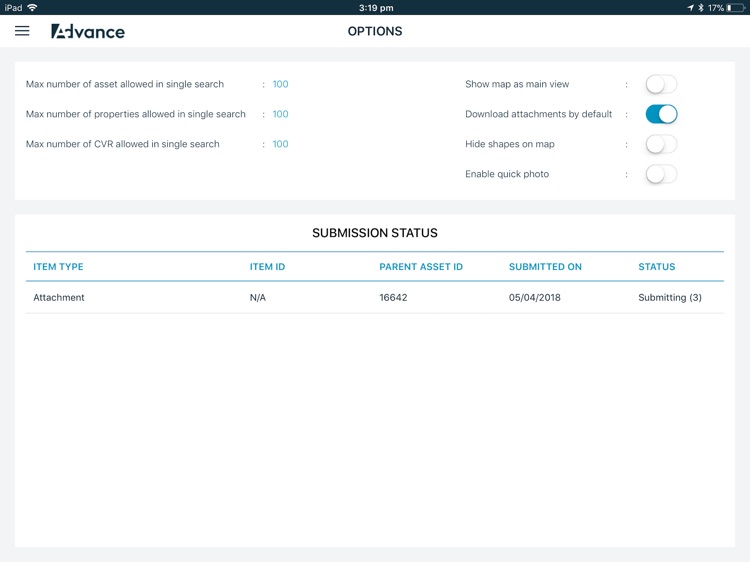The height and width of the screenshot is (562, 750).
Task: Tap the Wi-Fi status icon
Action: (x=33, y=8)
